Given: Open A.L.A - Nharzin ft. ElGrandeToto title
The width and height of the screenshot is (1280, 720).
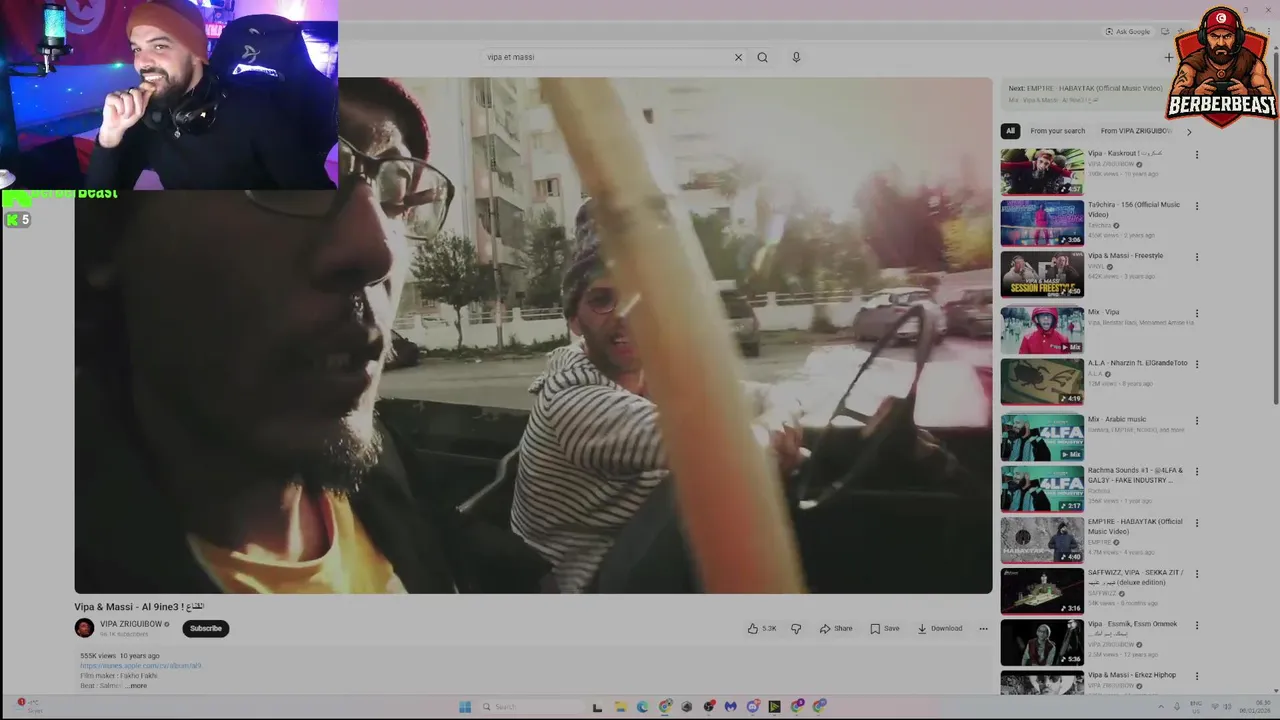Looking at the screenshot, I should point(1138,363).
